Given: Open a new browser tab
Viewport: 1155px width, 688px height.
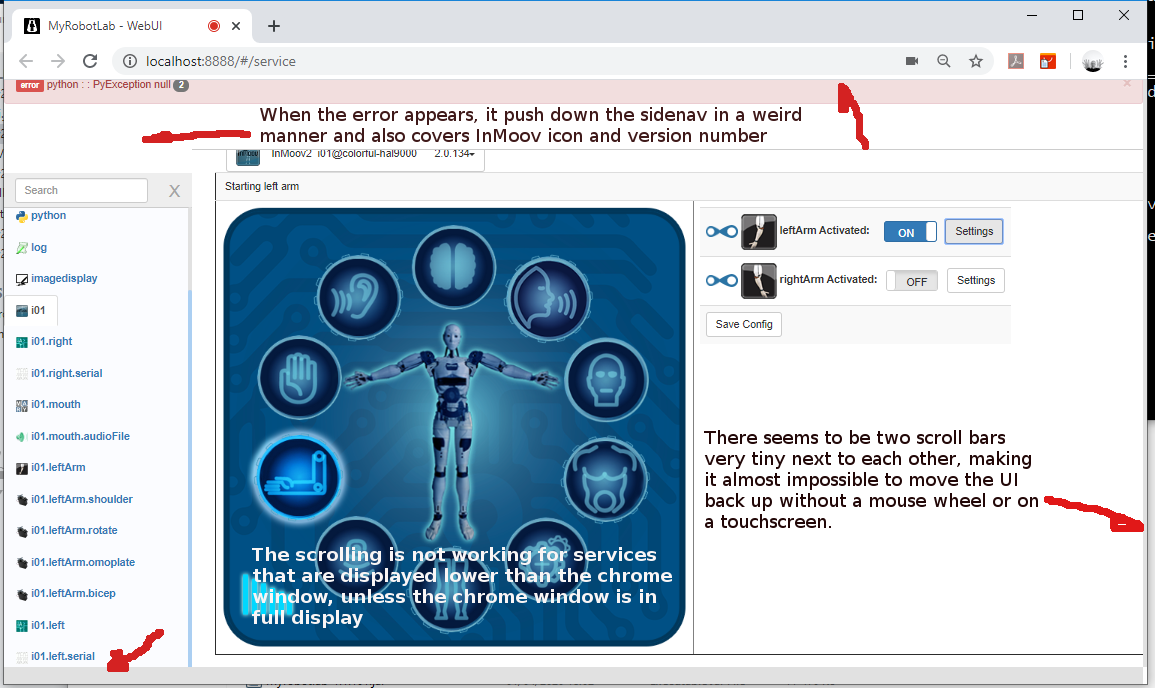Looking at the screenshot, I should pyautogui.click(x=274, y=26).
